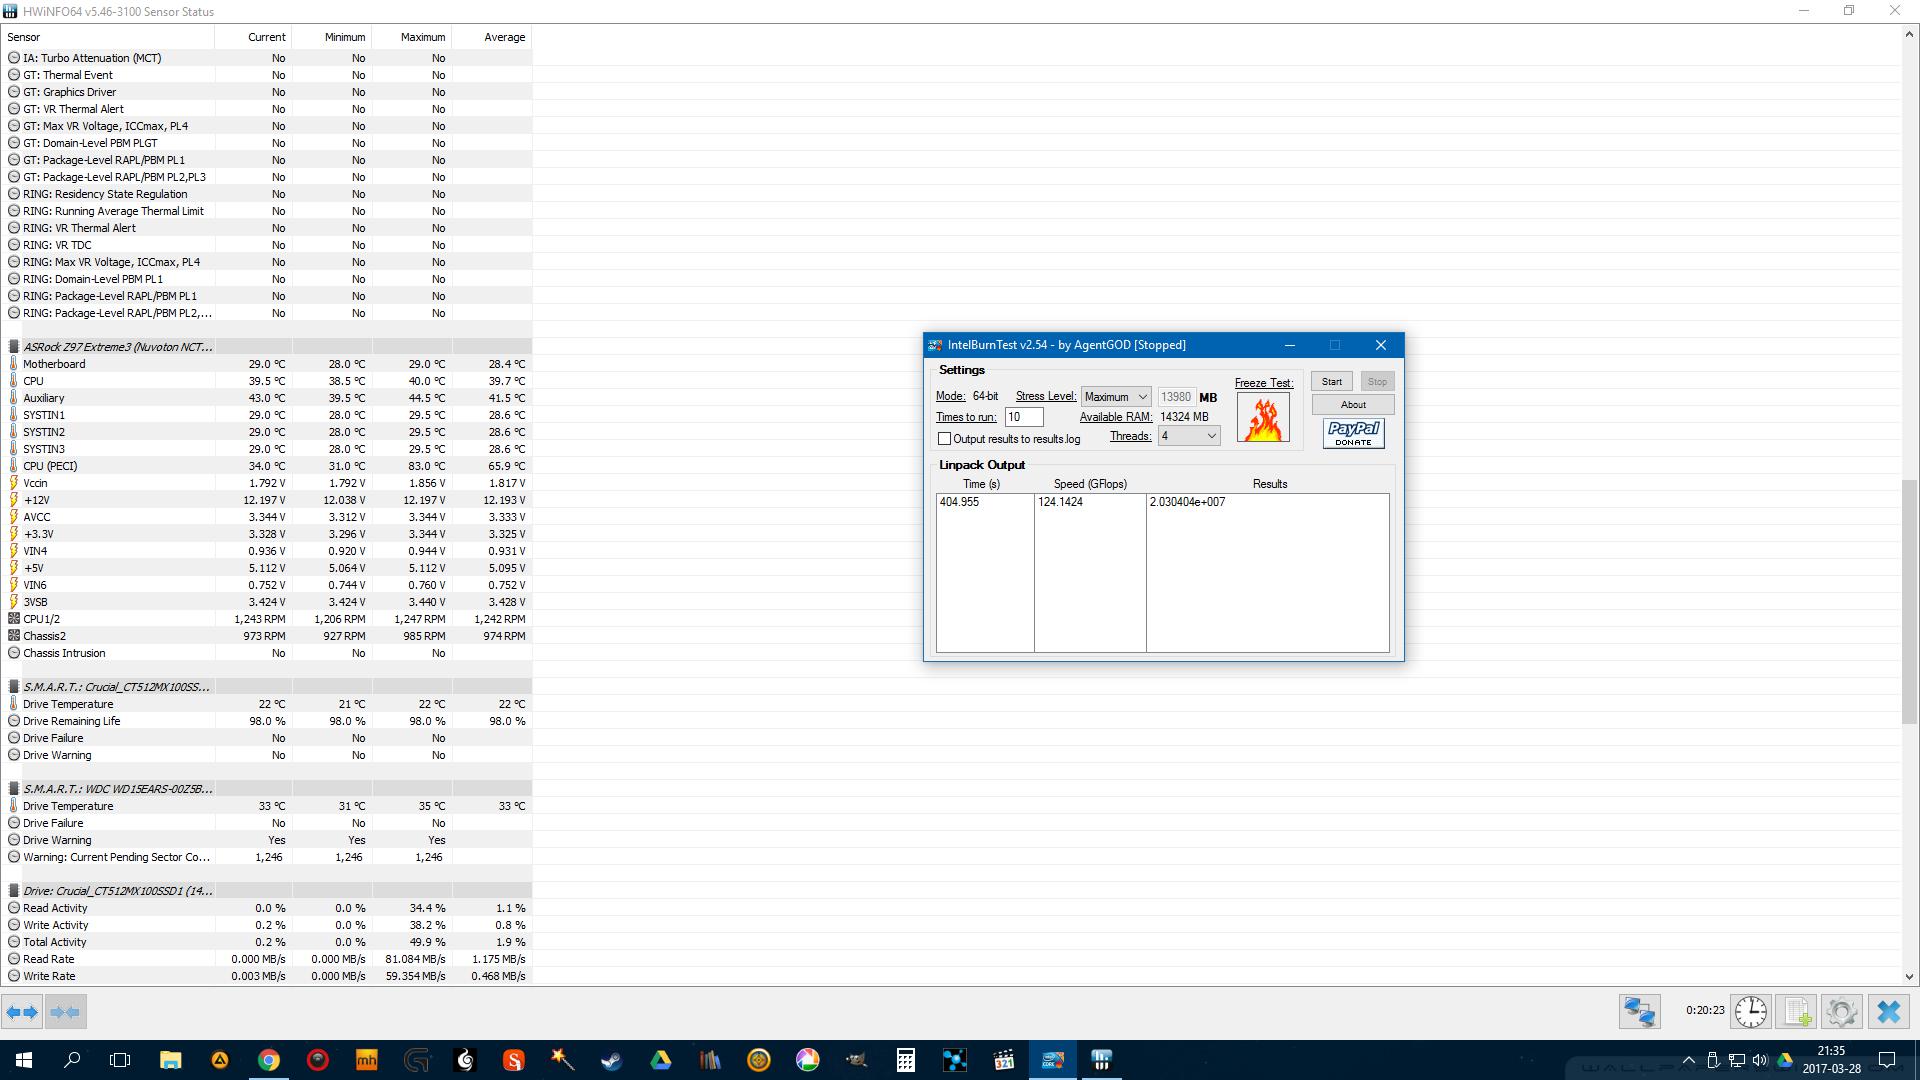1920x1080 pixels.
Task: Click the stress memory MB field
Action: coord(1176,397)
